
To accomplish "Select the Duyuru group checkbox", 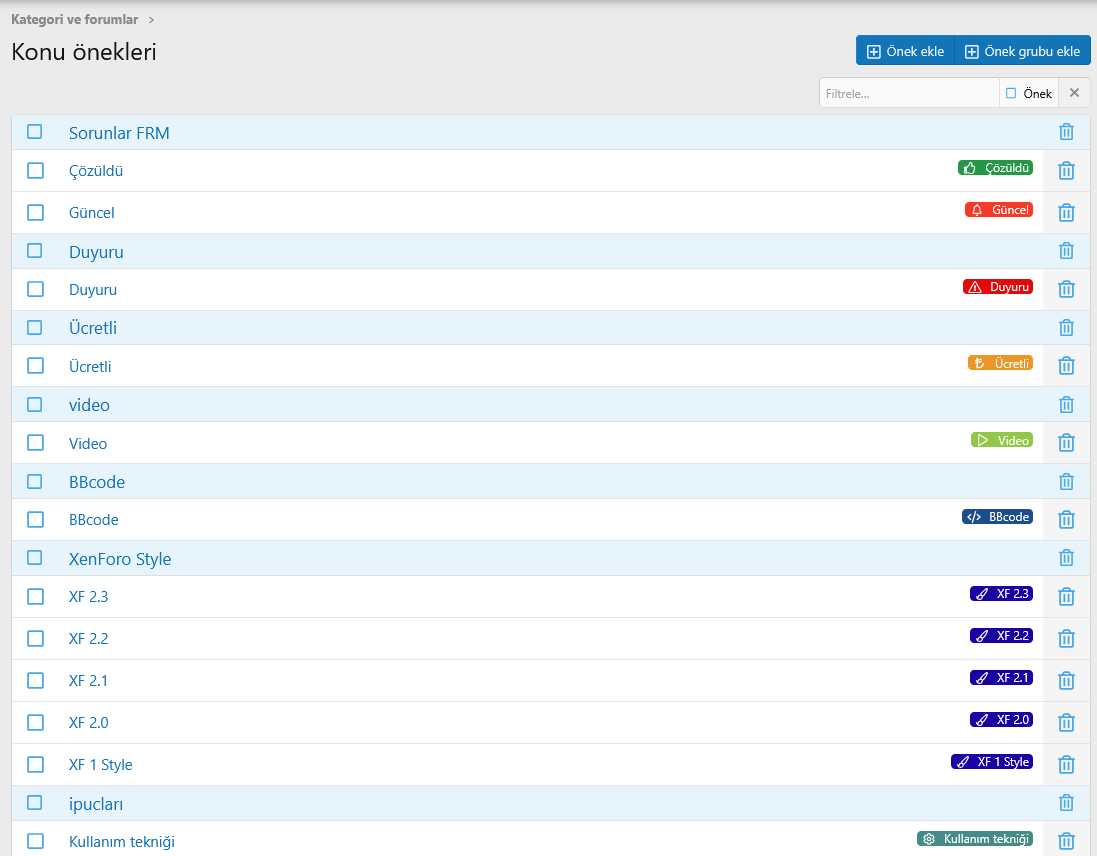I will [x=35, y=251].
